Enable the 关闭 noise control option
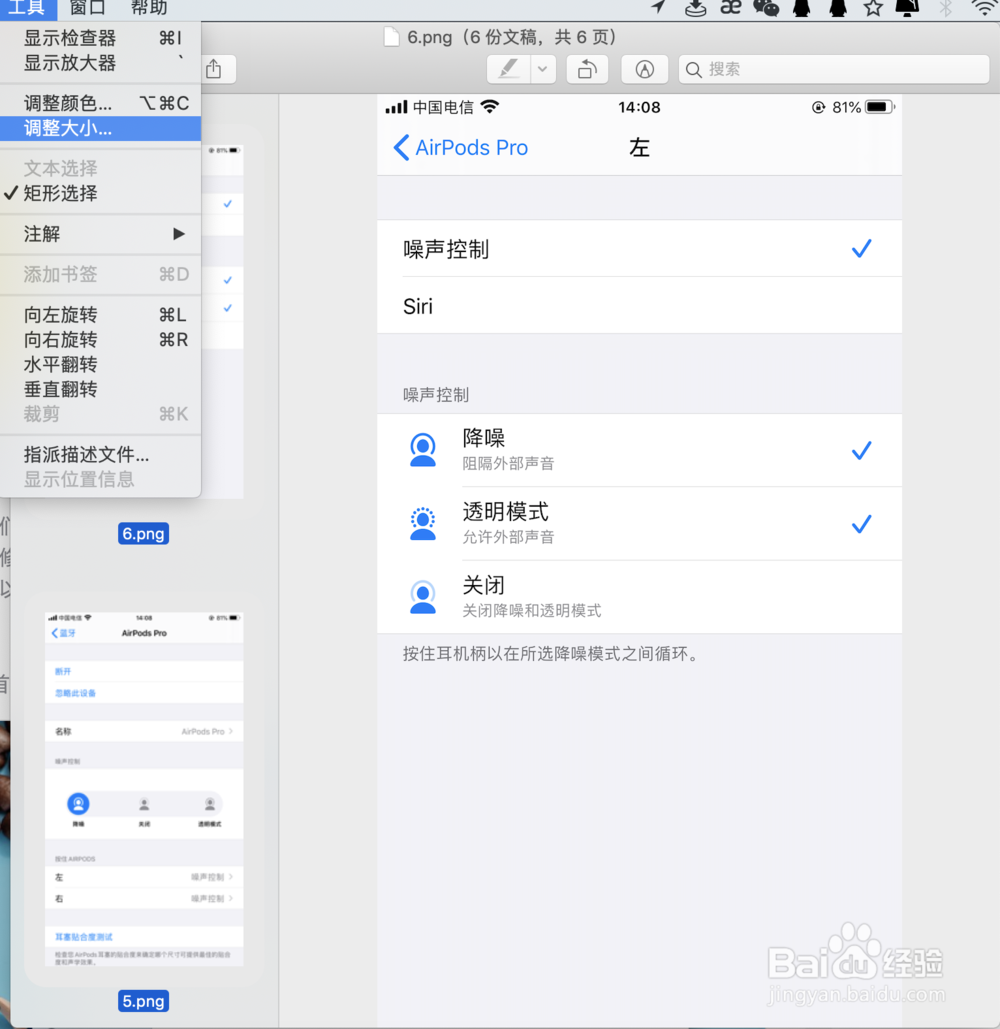The height and width of the screenshot is (1029, 1000). pos(639,597)
